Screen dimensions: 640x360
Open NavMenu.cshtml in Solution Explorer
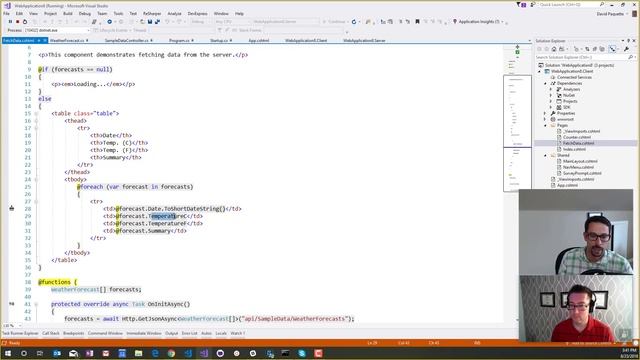578,167
